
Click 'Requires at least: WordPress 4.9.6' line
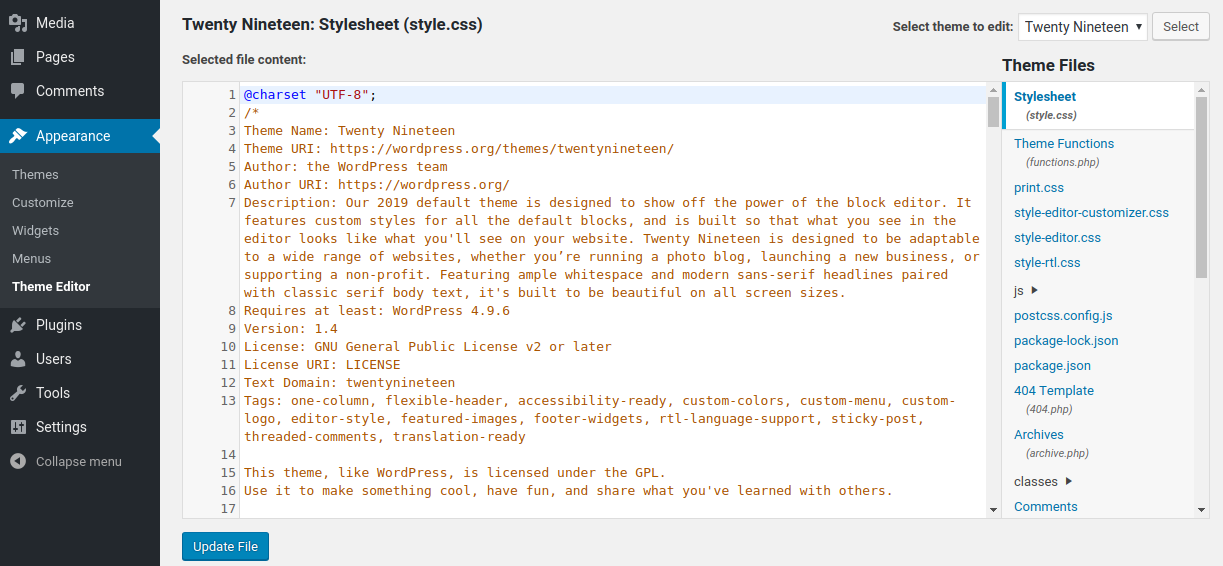377,311
